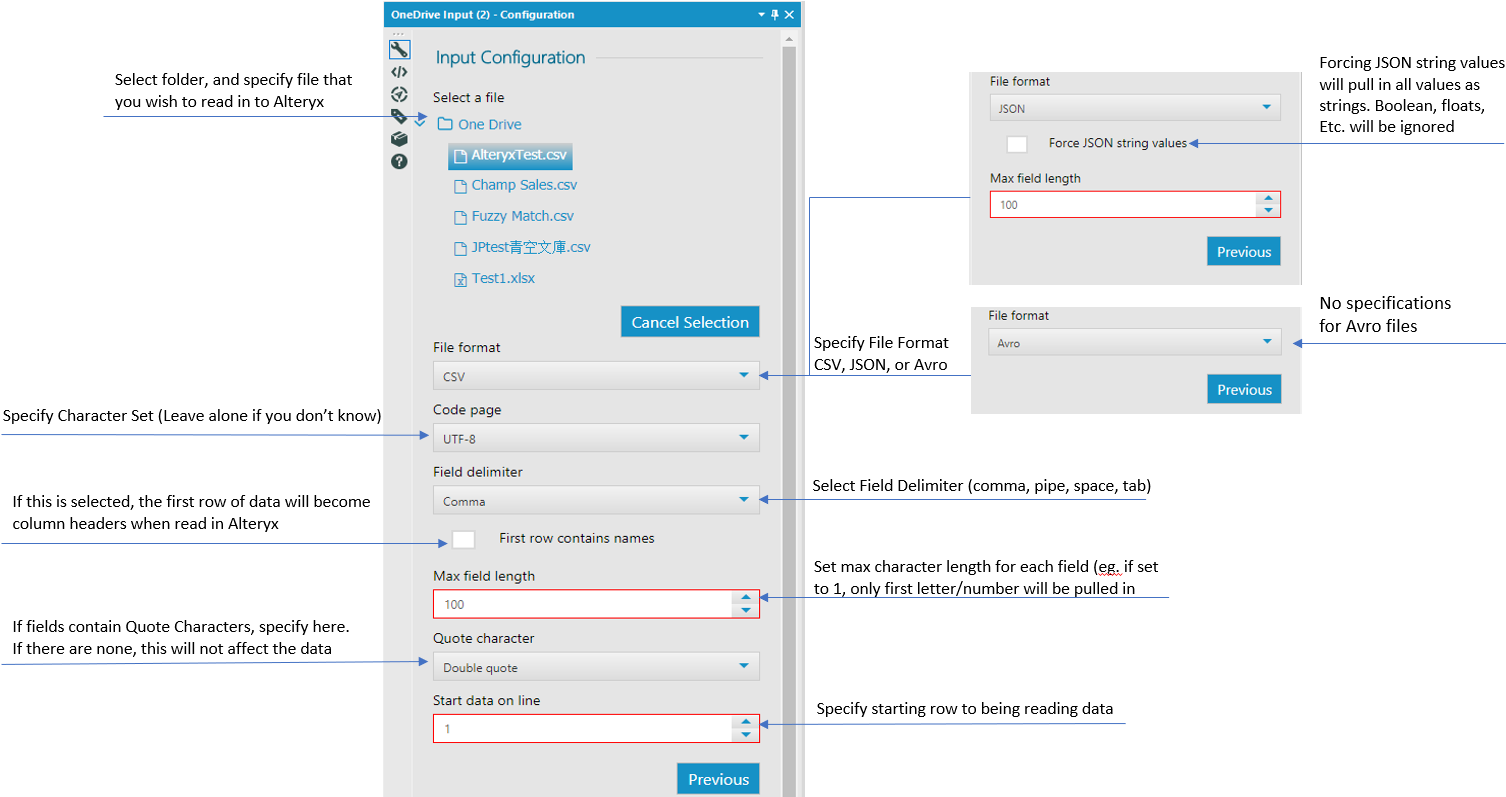Image resolution: width=1506 pixels, height=797 pixels.
Task: Open the code annotation panel icon
Action: pyautogui.click(x=399, y=71)
